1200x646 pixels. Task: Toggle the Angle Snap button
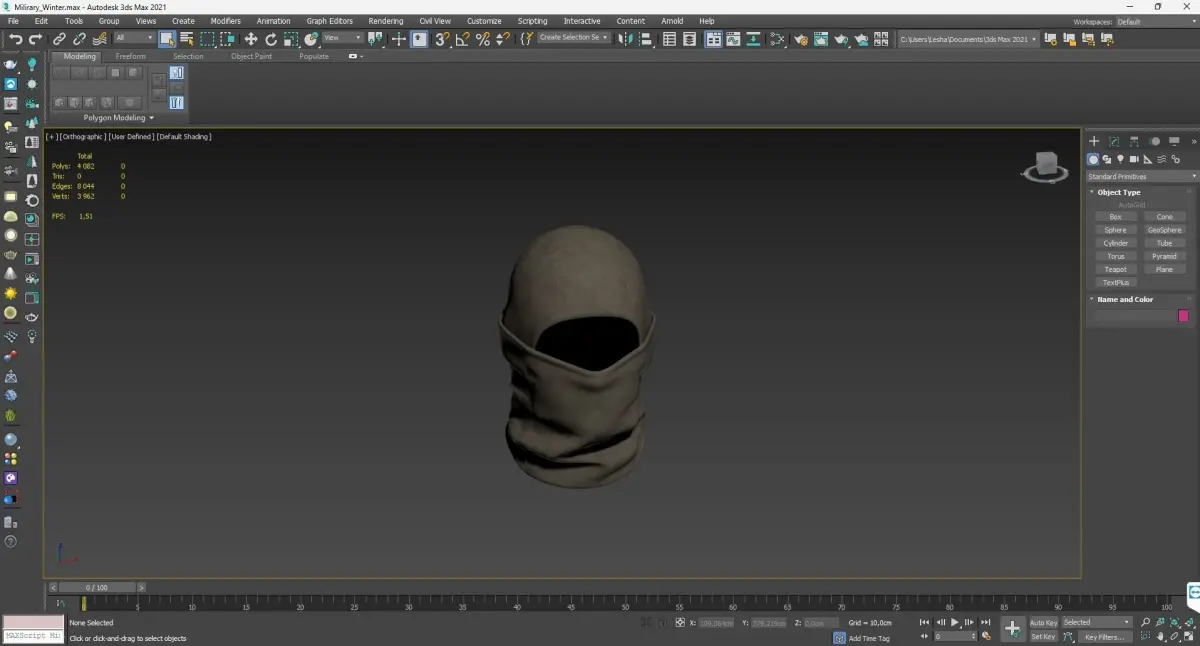[x=462, y=39]
